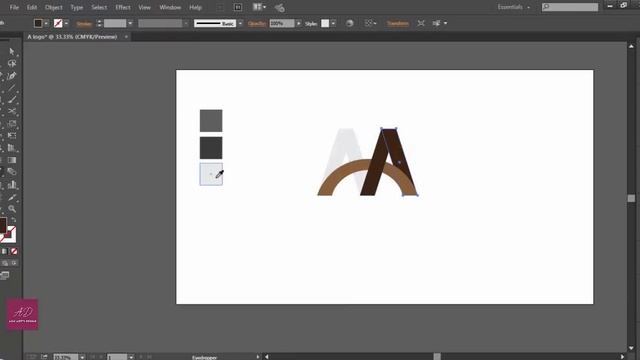Open the Essentials workspace switcher
Image resolution: width=640 pixels, height=360 pixels.
pyautogui.click(x=513, y=7)
